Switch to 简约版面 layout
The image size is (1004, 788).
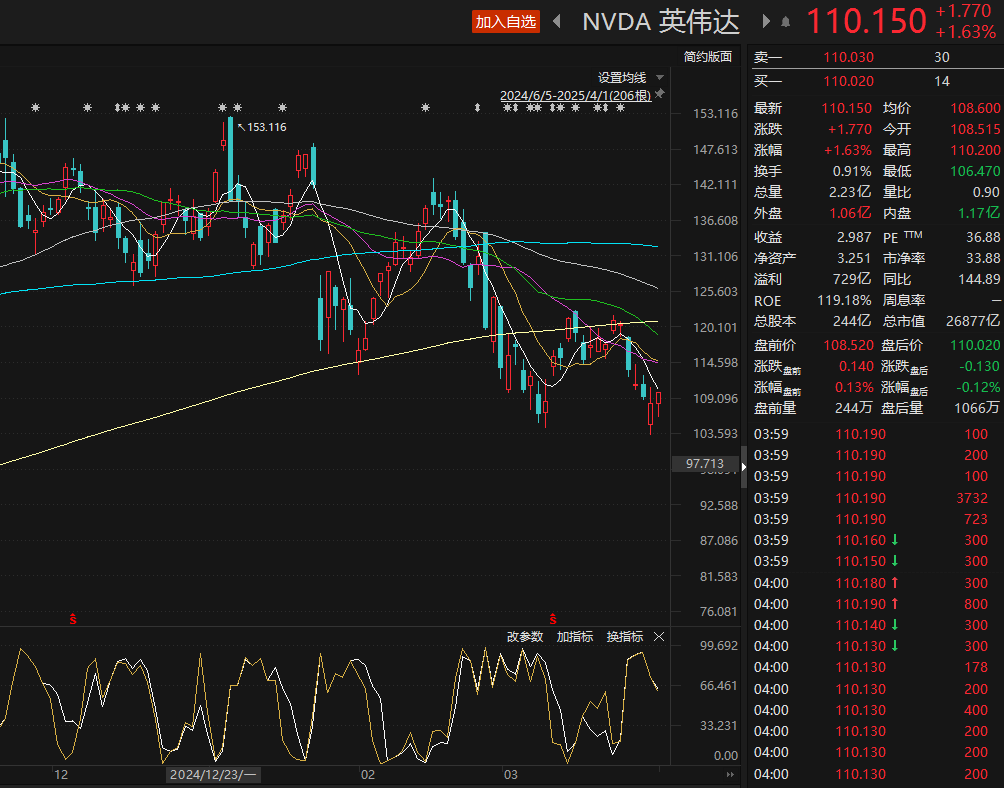(708, 57)
